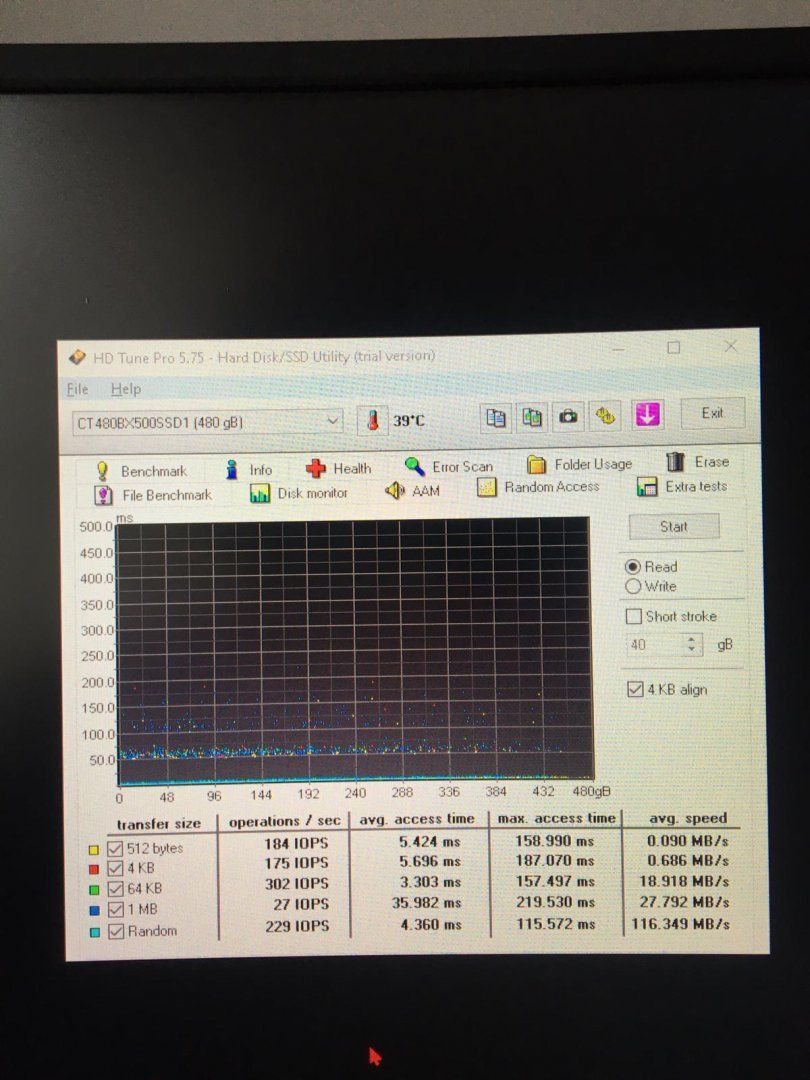The height and width of the screenshot is (1080, 810).
Task: Click the 187.070 ms max access time
Action: tap(554, 860)
